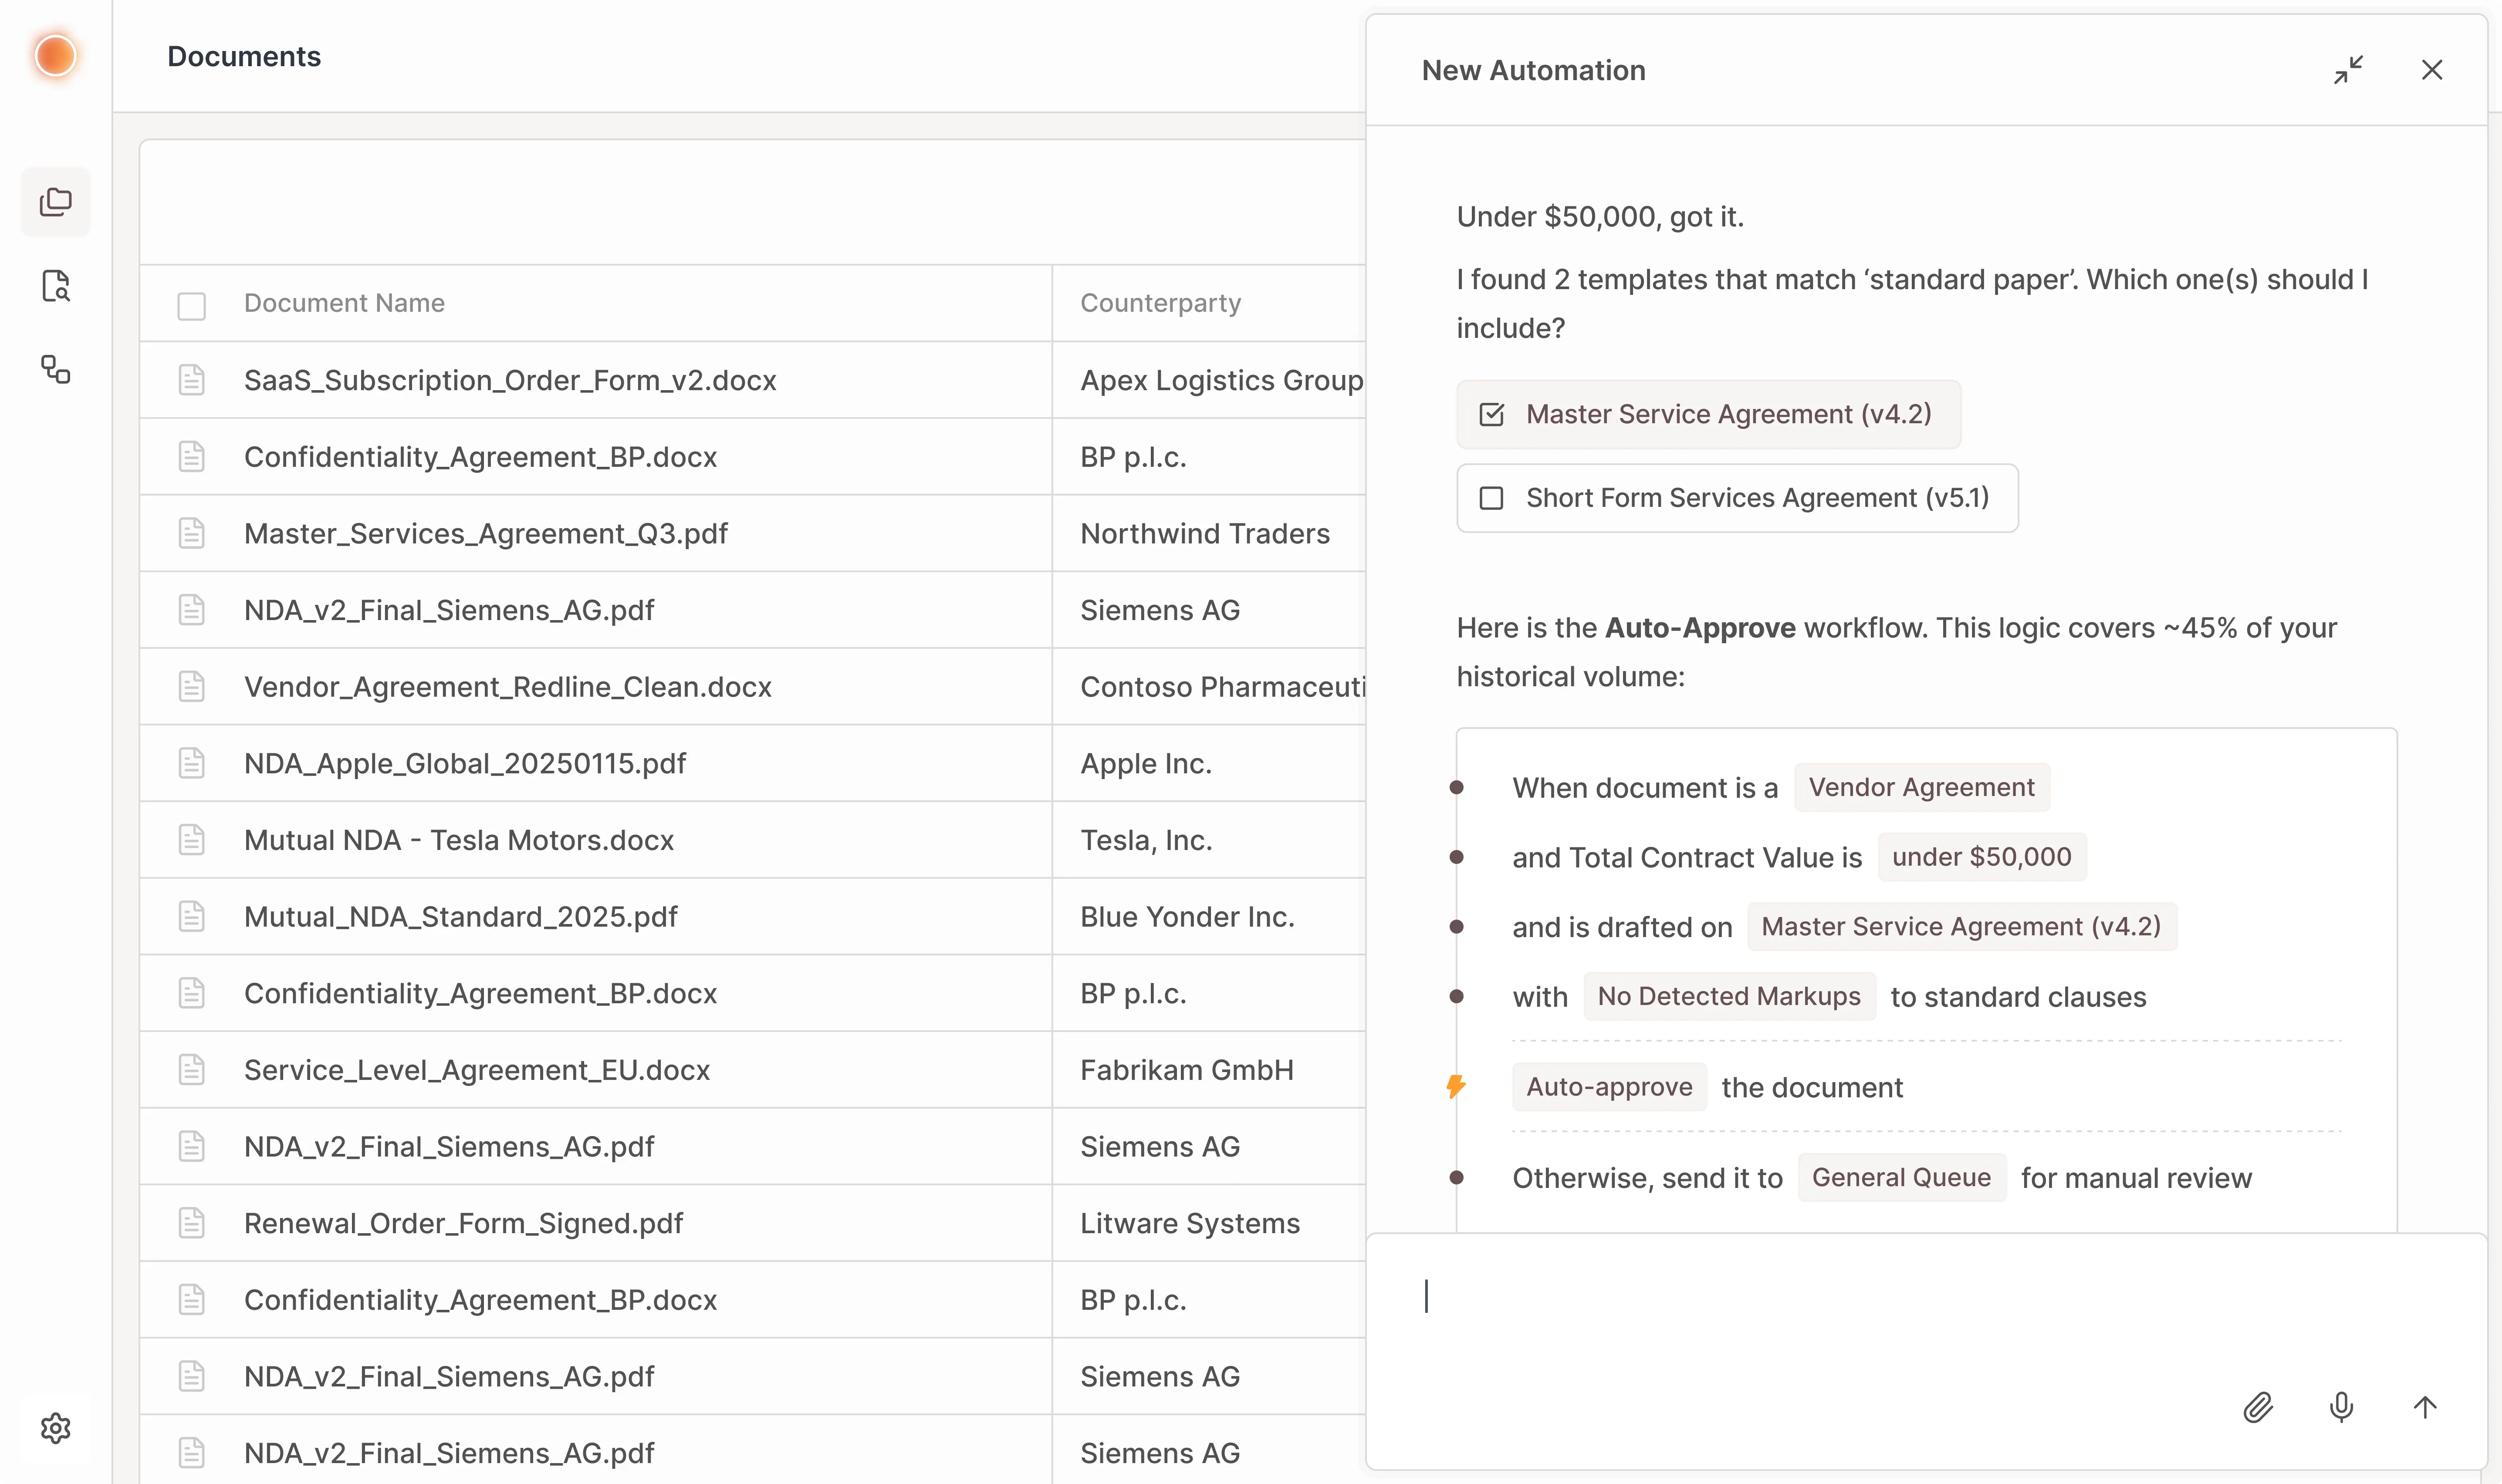The image size is (2502, 1484).
Task: Change the General Queue destination chip
Action: click(1900, 1177)
